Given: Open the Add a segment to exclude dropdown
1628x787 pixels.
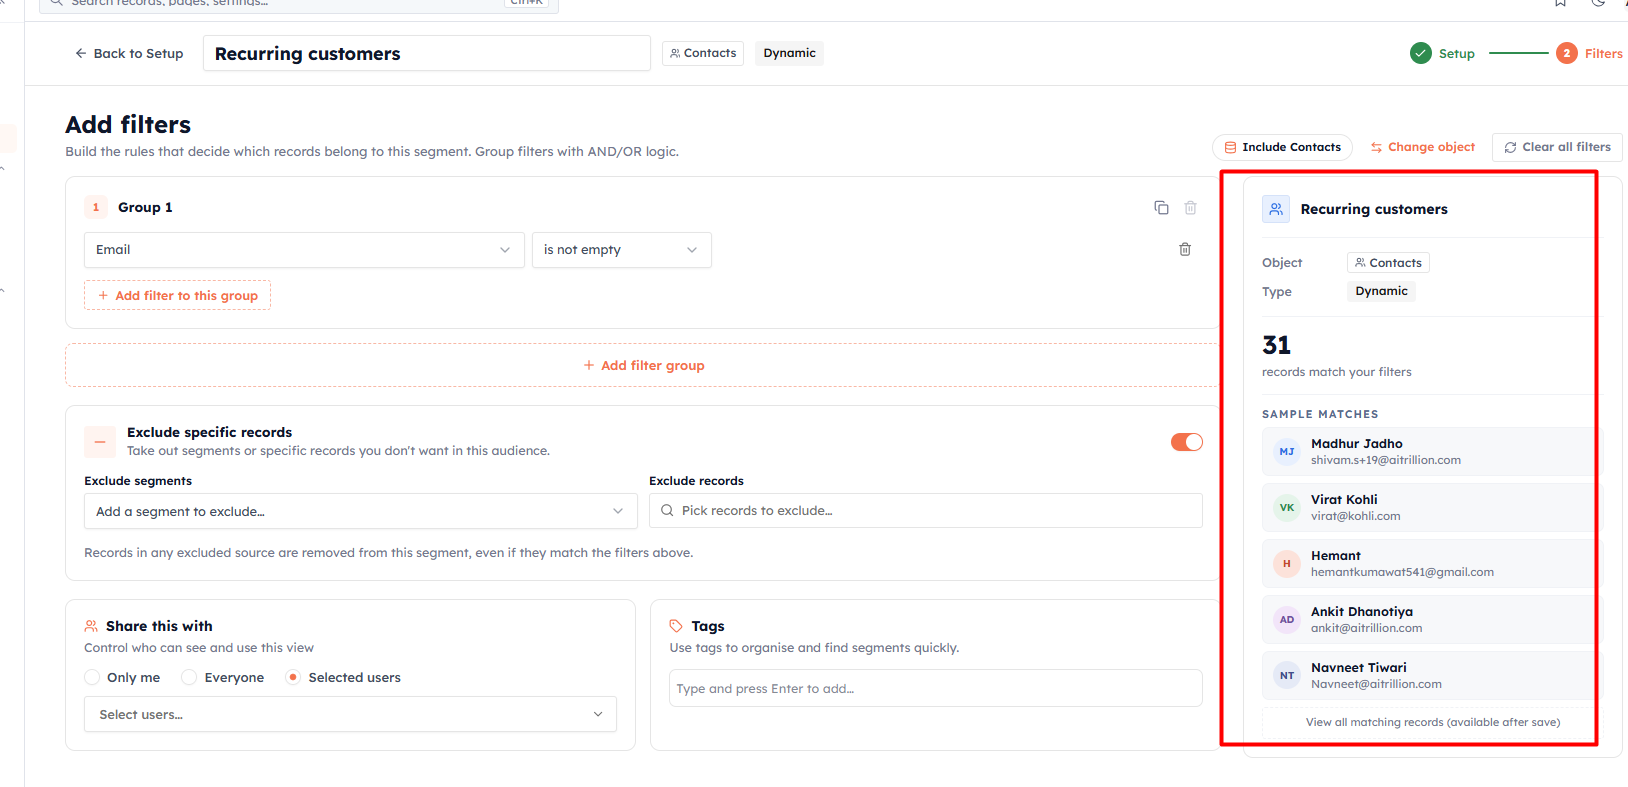Looking at the screenshot, I should coord(360,511).
